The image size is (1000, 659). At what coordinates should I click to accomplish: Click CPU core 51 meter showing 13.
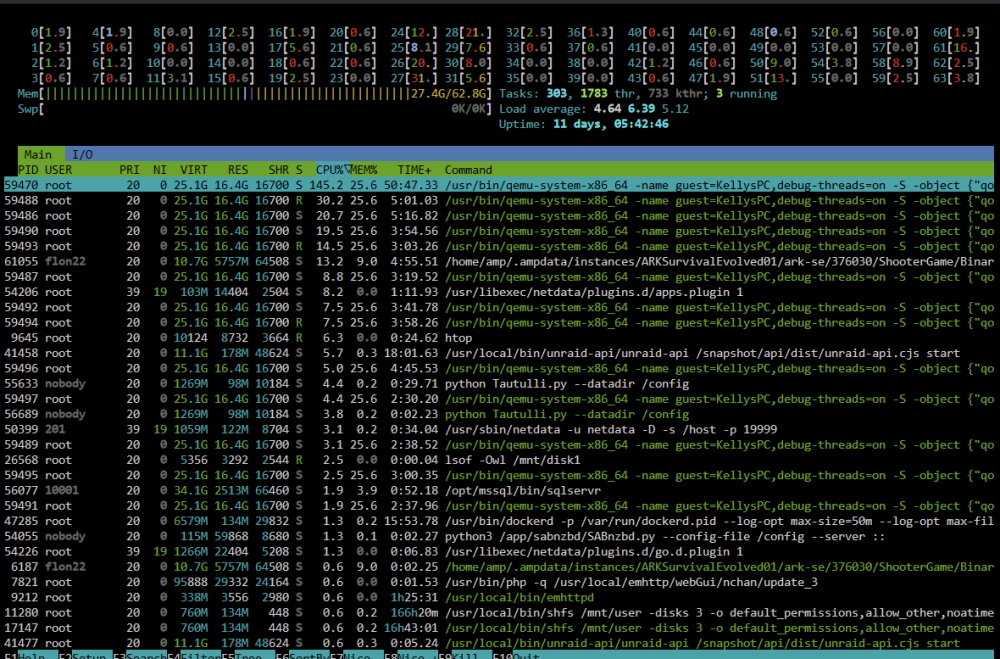click(773, 78)
